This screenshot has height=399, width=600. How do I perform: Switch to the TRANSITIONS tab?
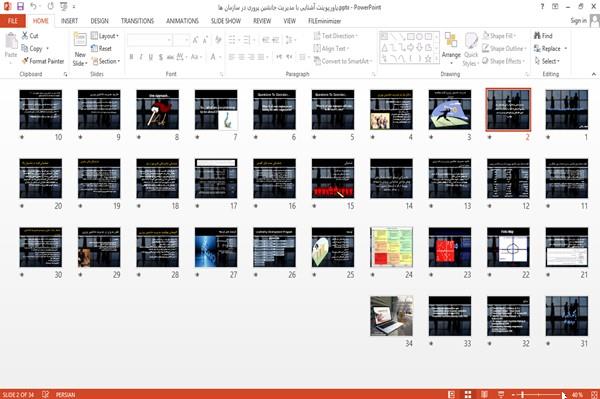tap(137, 21)
